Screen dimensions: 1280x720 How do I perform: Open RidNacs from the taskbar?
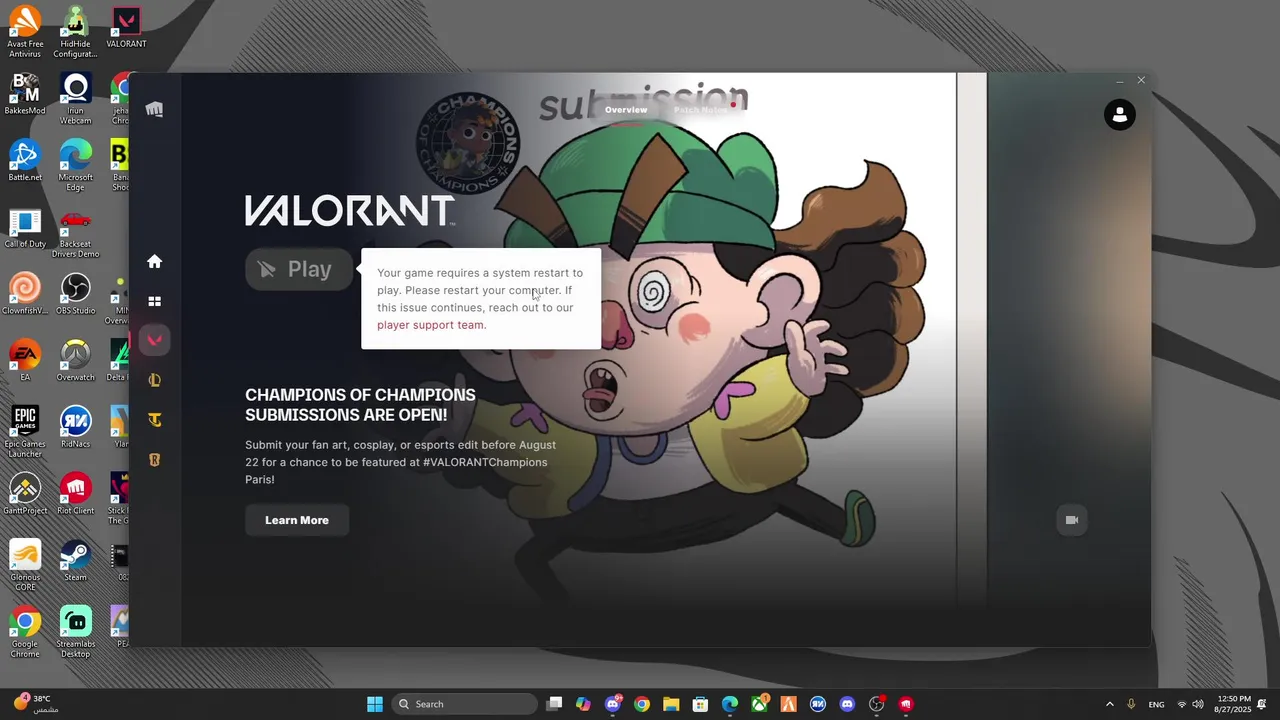(x=818, y=704)
